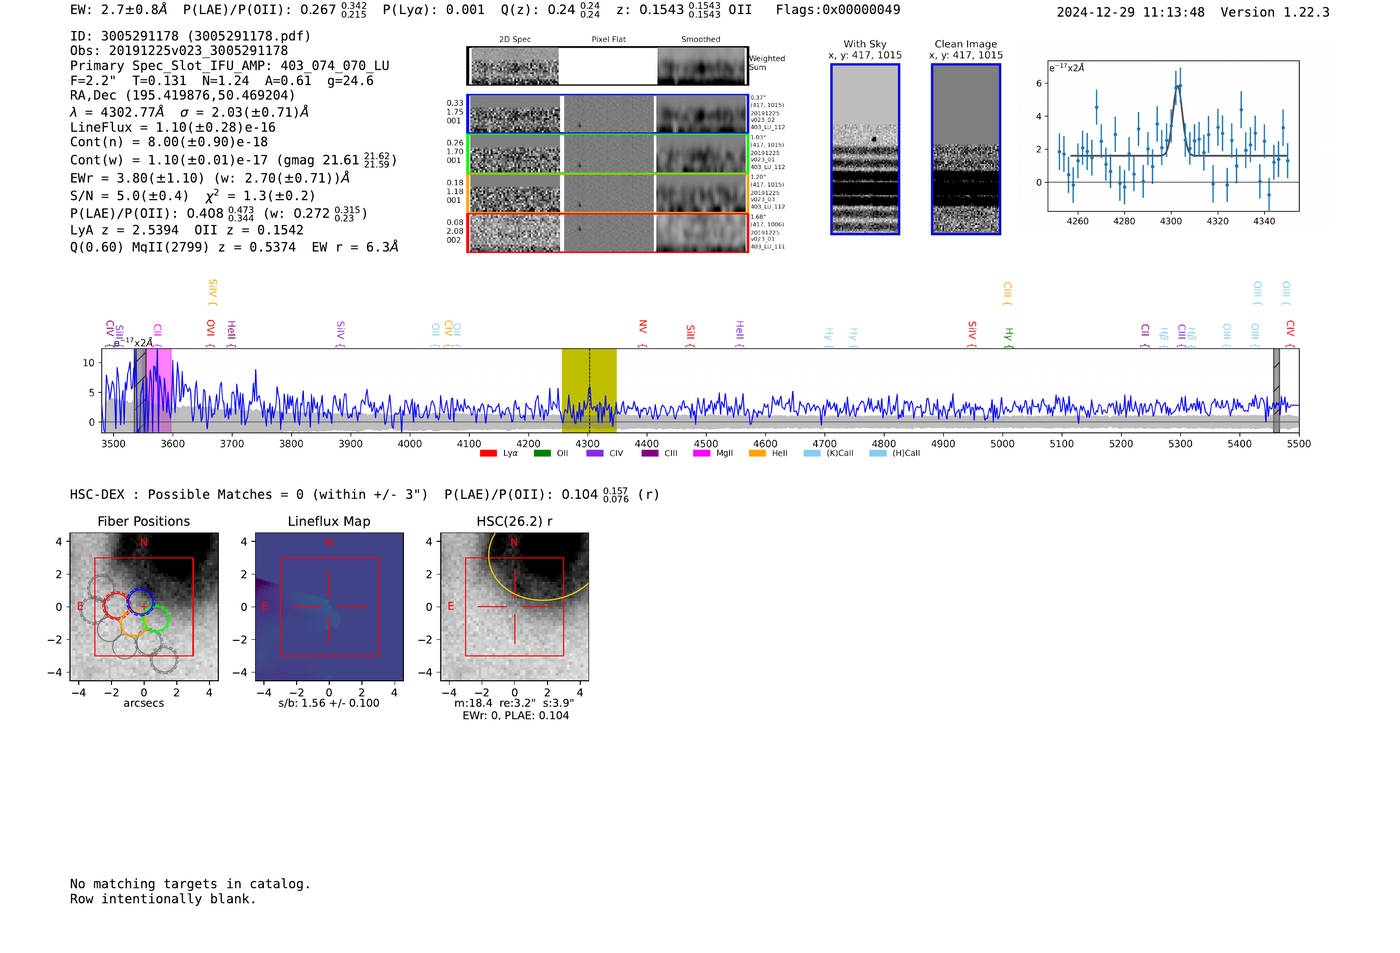Click the 'Cont(w)' gmag 21.61 line
Viewport: 1400px width, 953px height.
click(x=234, y=160)
